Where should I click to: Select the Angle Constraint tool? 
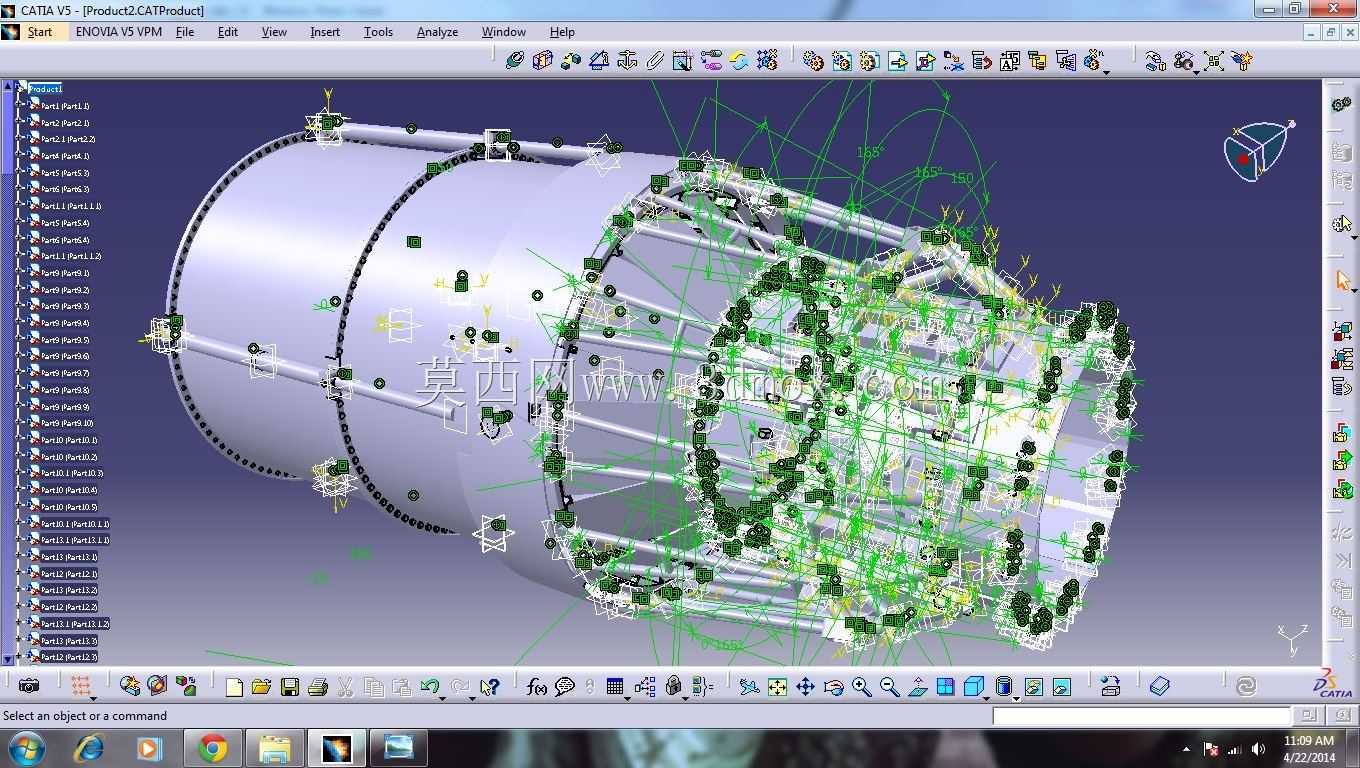[598, 61]
